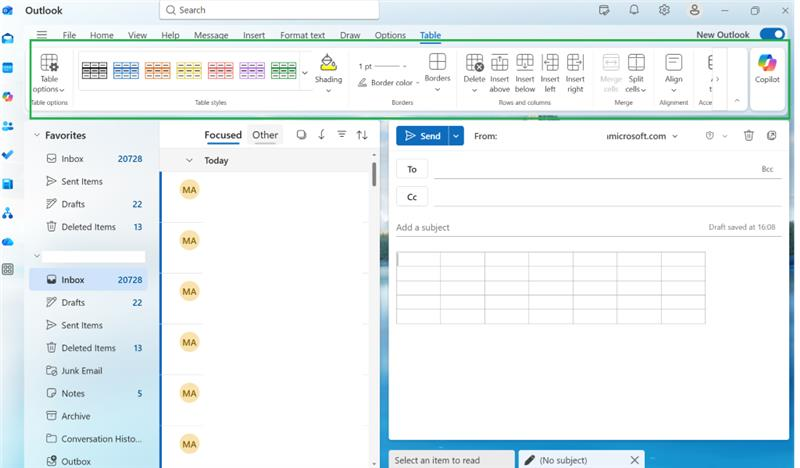800x468 pixels.
Task: Open the From address dropdown
Action: pos(674,136)
